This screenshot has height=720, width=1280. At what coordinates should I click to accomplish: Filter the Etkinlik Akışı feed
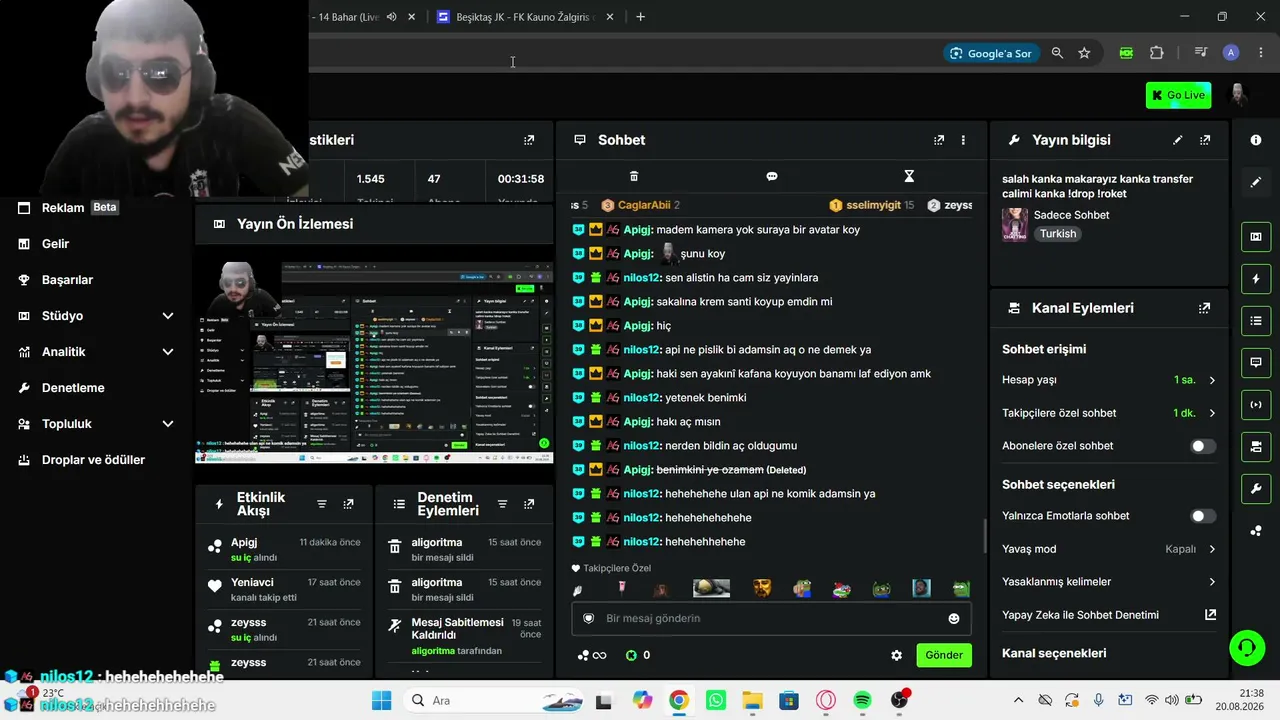[x=322, y=504]
